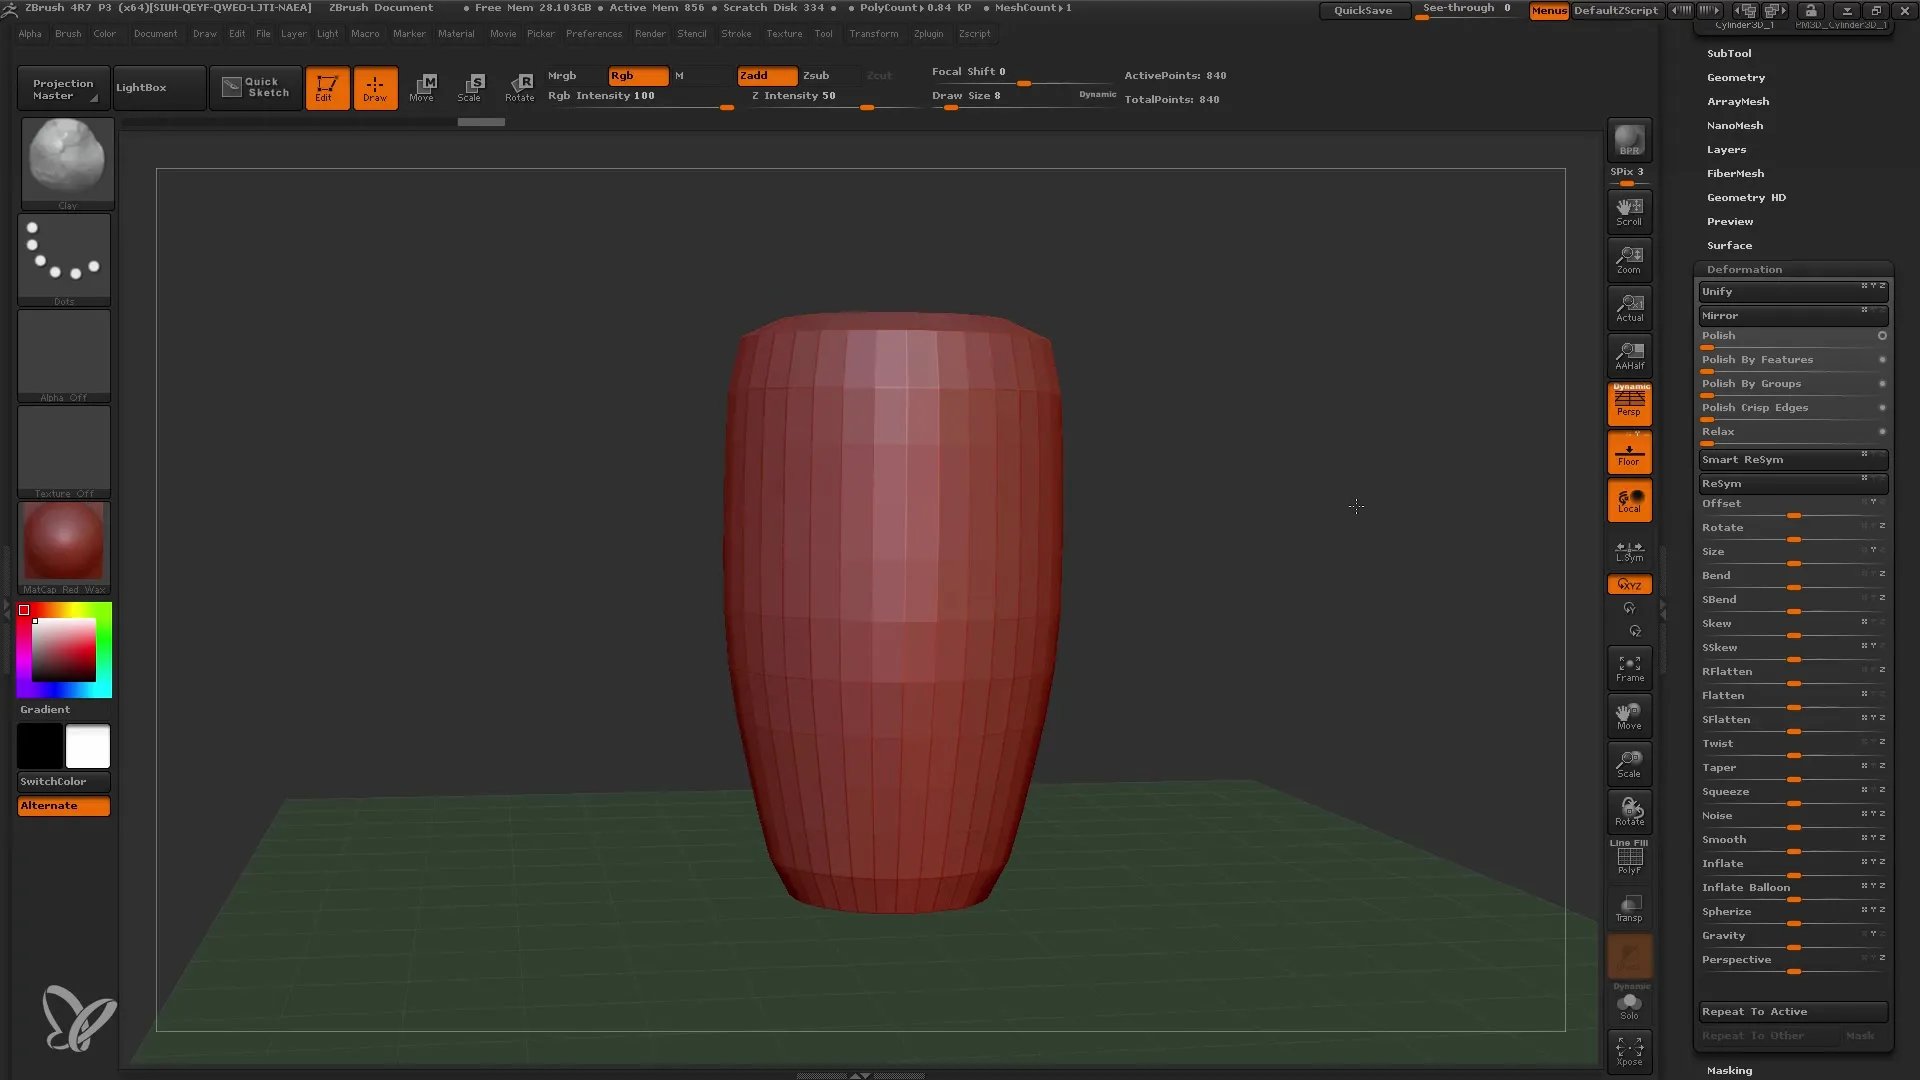Select the Frame view icon
The height and width of the screenshot is (1080, 1920).
(x=1629, y=667)
